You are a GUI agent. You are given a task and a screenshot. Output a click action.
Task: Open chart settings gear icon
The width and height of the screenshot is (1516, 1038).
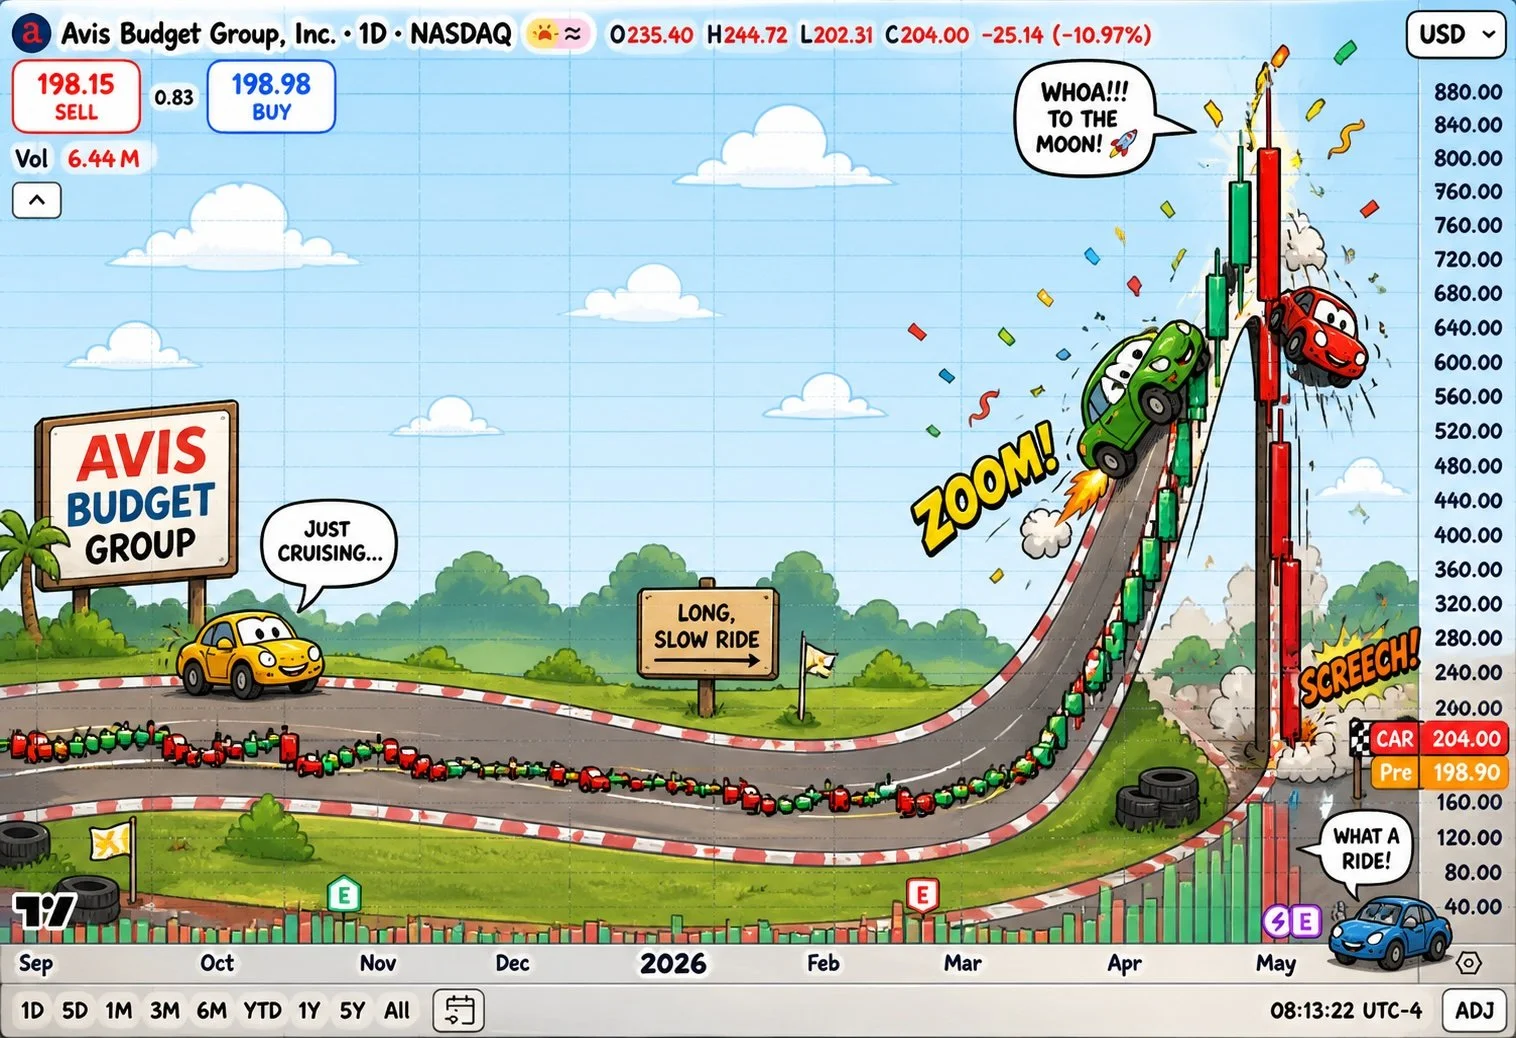(x=1468, y=963)
